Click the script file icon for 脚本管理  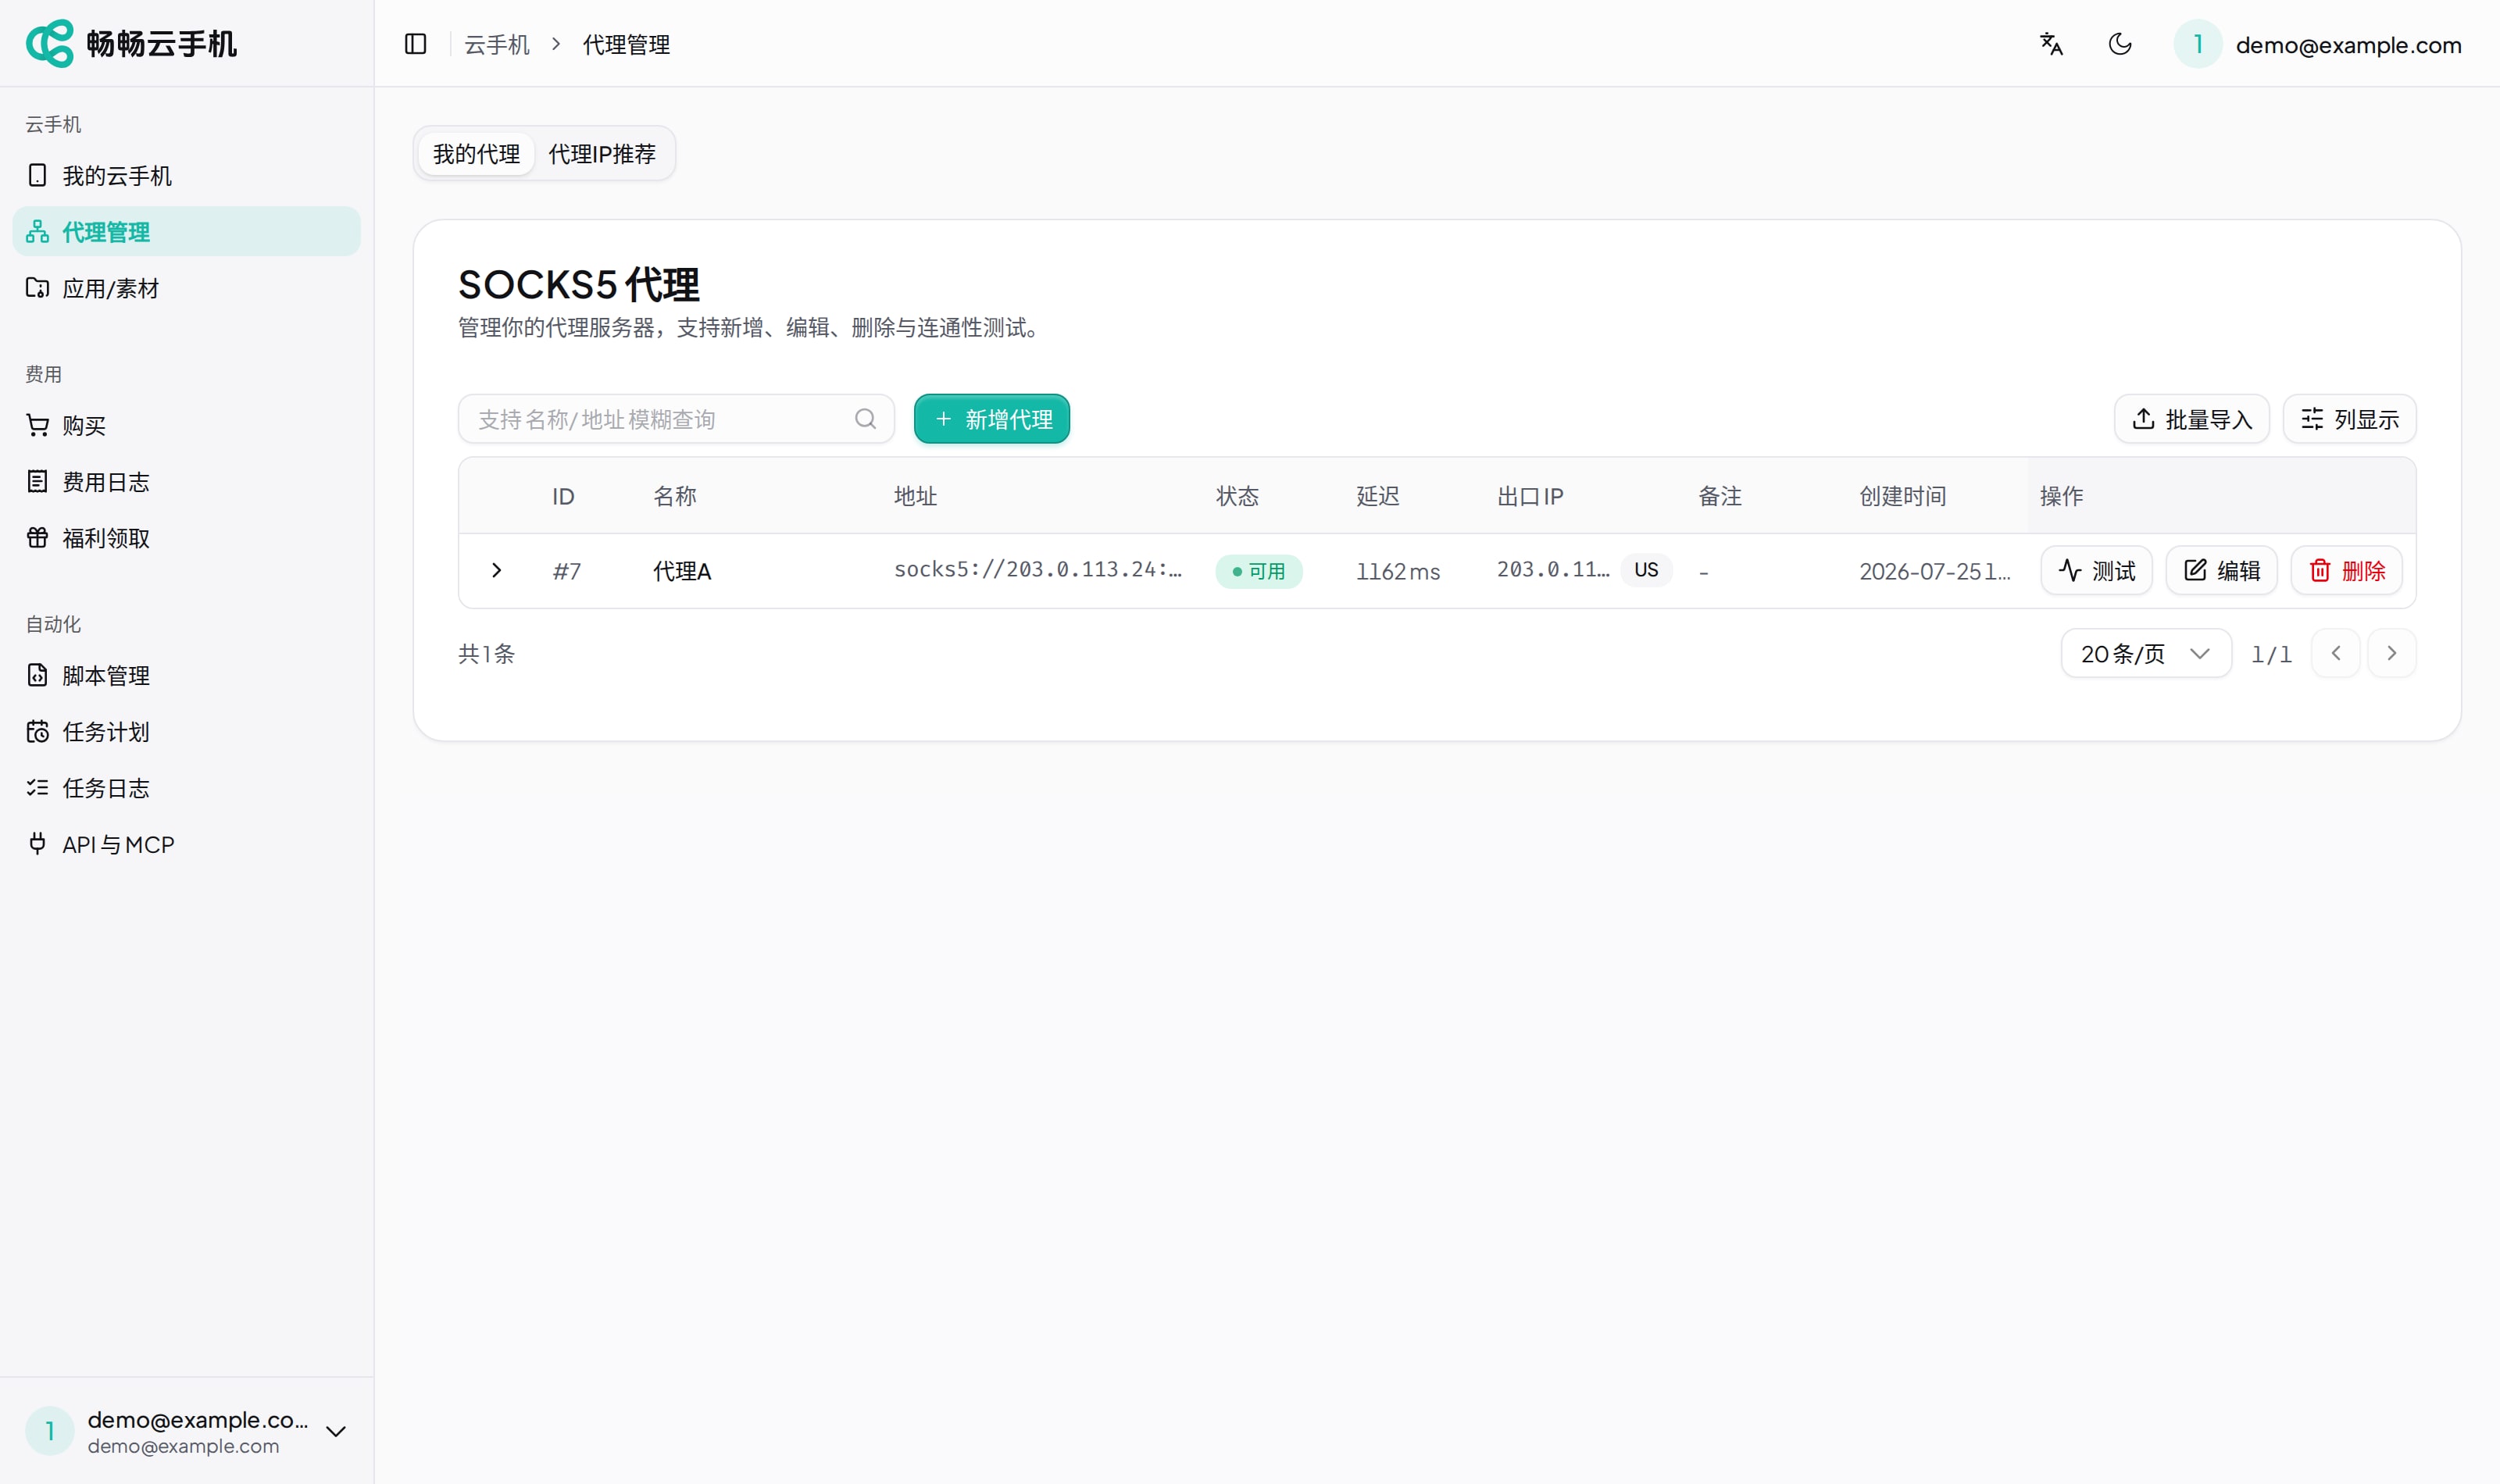coord(37,675)
